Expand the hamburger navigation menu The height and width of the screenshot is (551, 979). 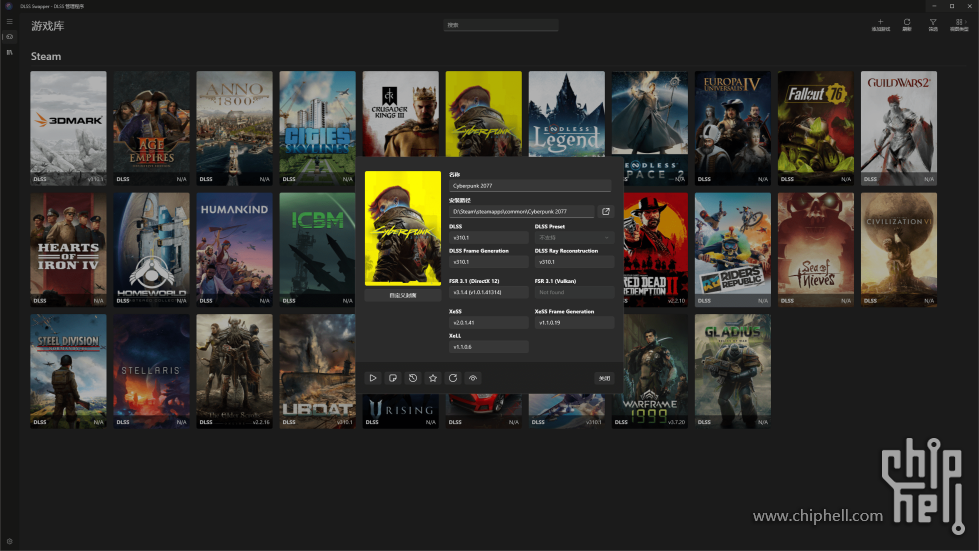9,21
